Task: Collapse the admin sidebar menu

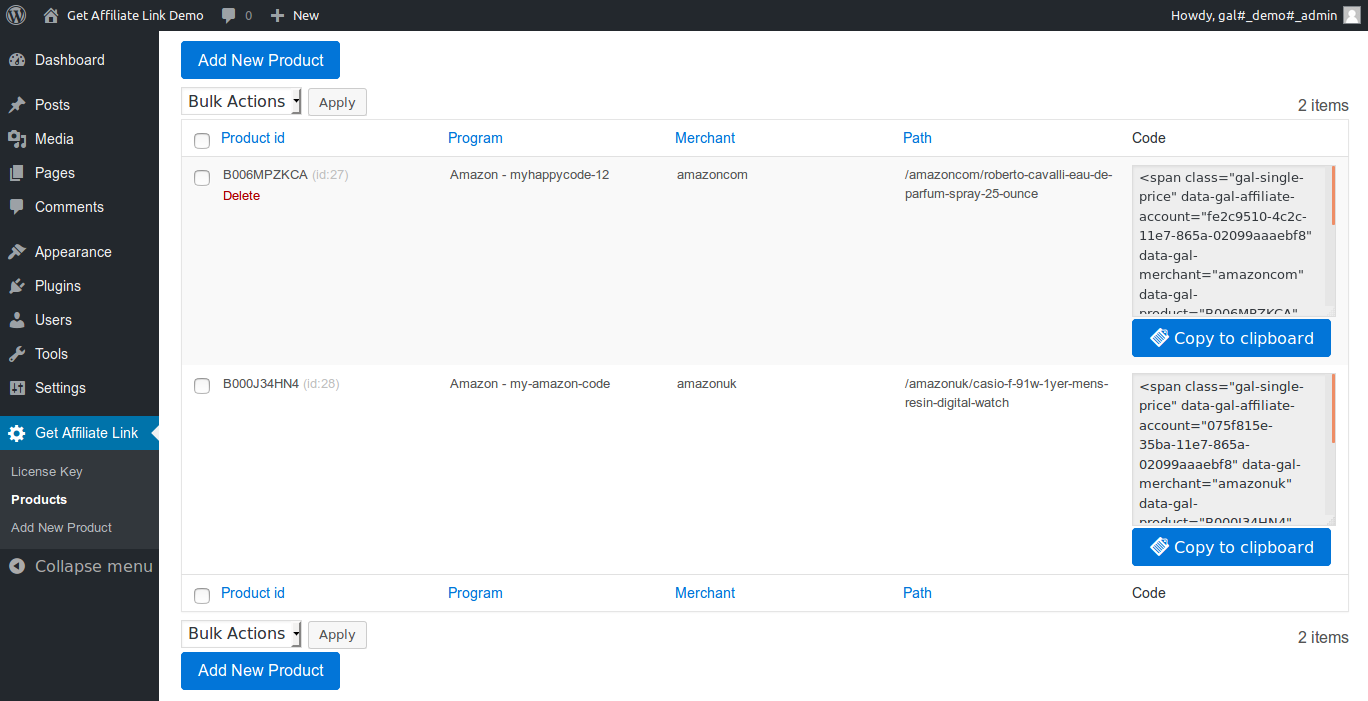Action: coord(79,566)
